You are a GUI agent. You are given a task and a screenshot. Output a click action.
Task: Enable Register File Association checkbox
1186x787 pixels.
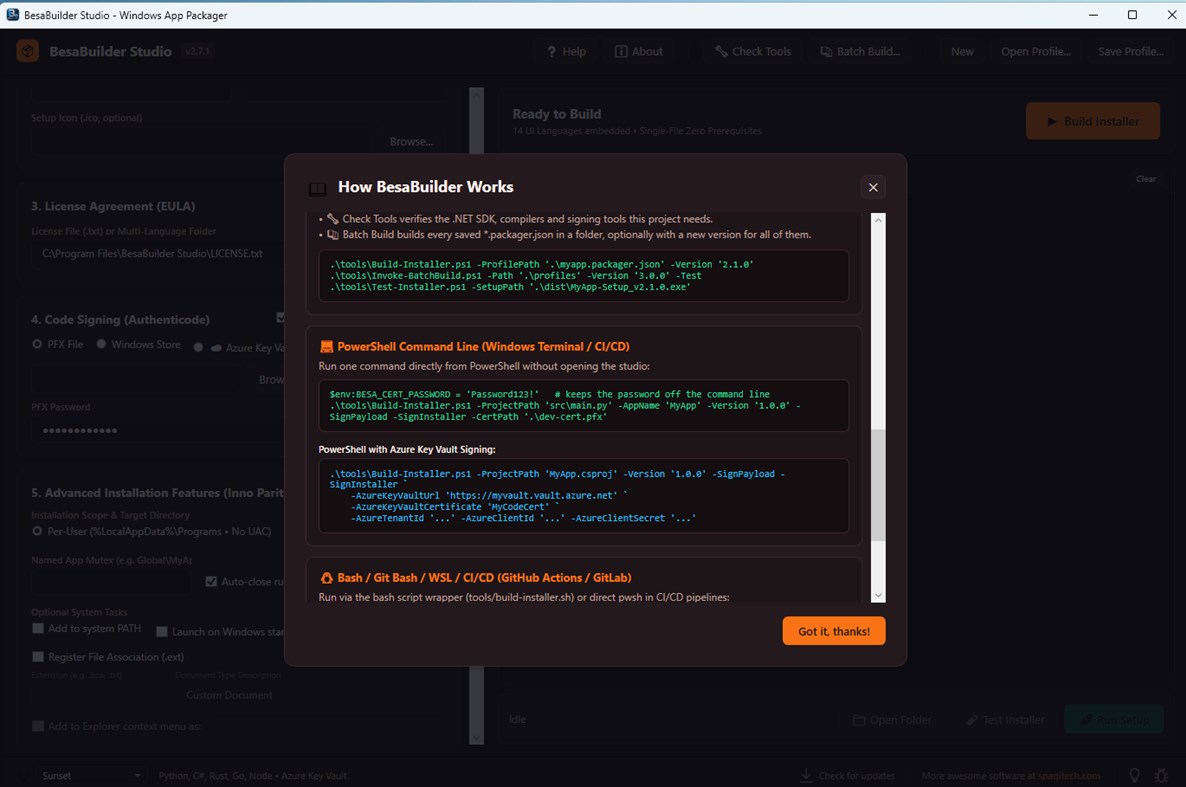tap(38, 657)
